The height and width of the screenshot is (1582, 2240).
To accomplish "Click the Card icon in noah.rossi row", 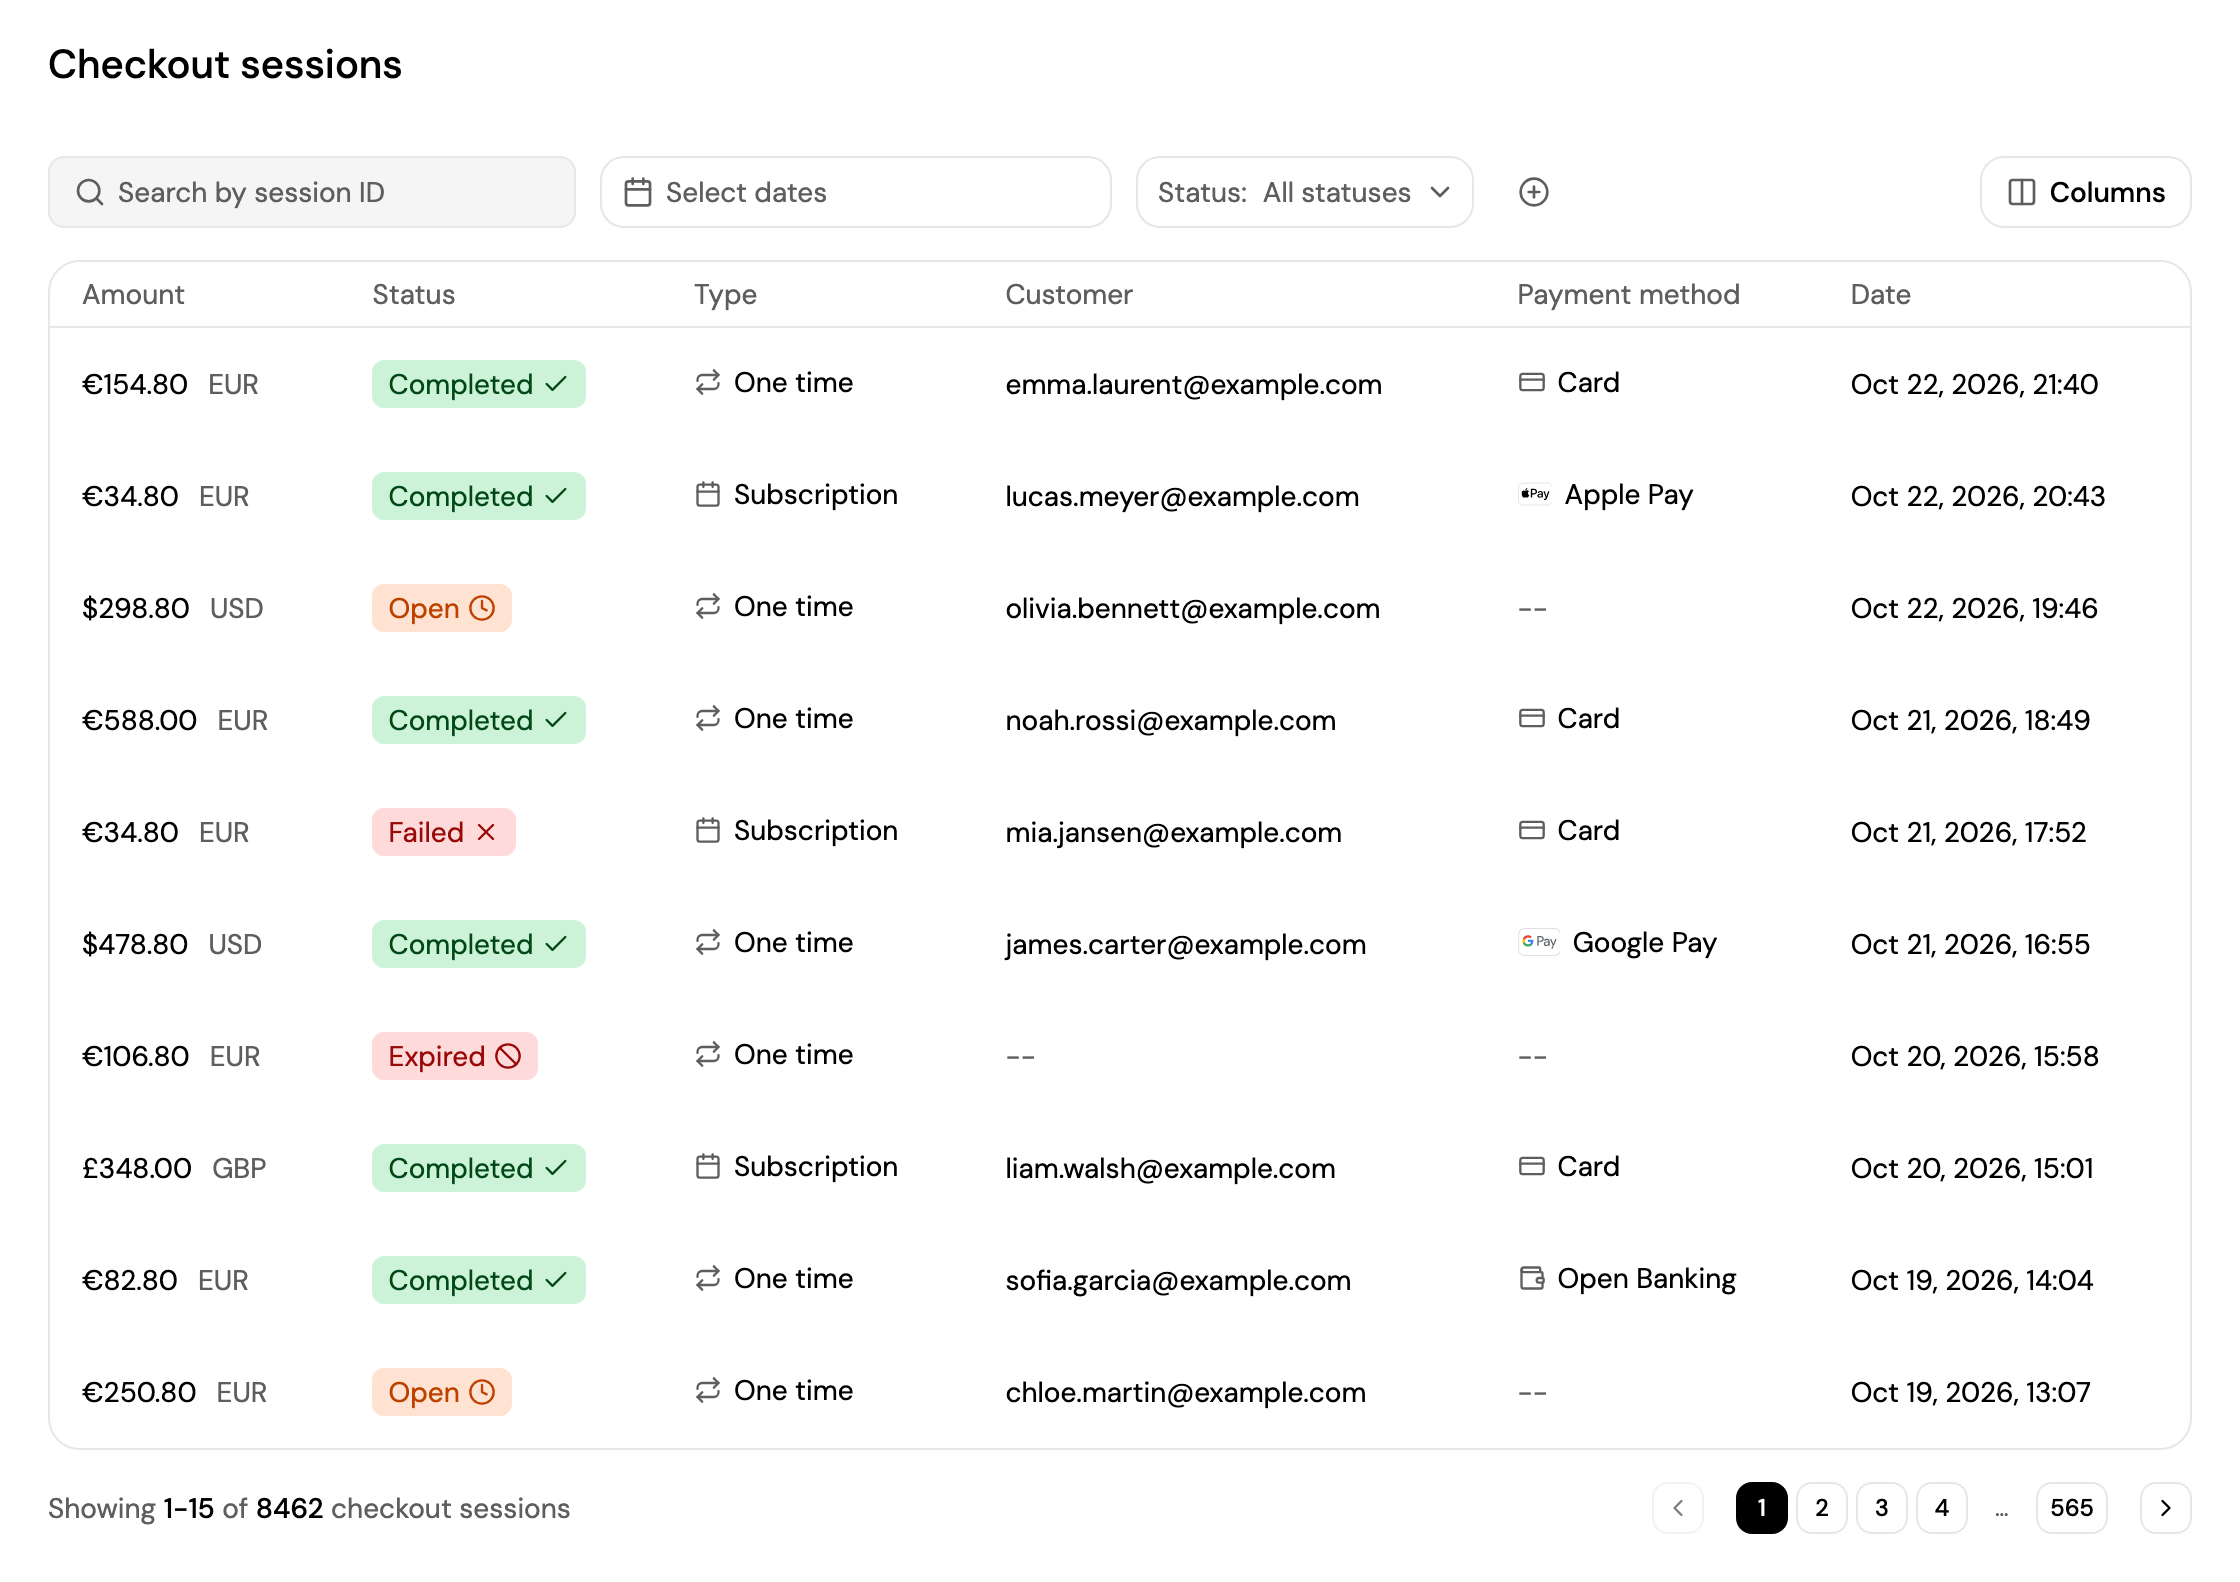I will point(1532,718).
